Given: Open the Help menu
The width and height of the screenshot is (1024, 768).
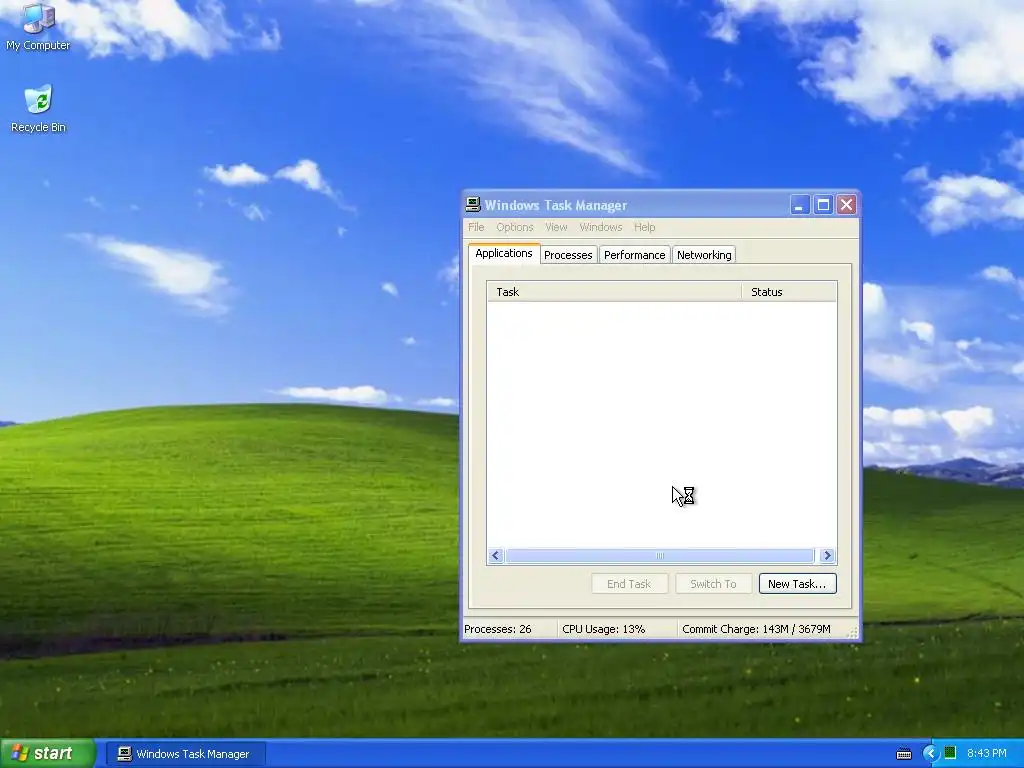Looking at the screenshot, I should 645,227.
